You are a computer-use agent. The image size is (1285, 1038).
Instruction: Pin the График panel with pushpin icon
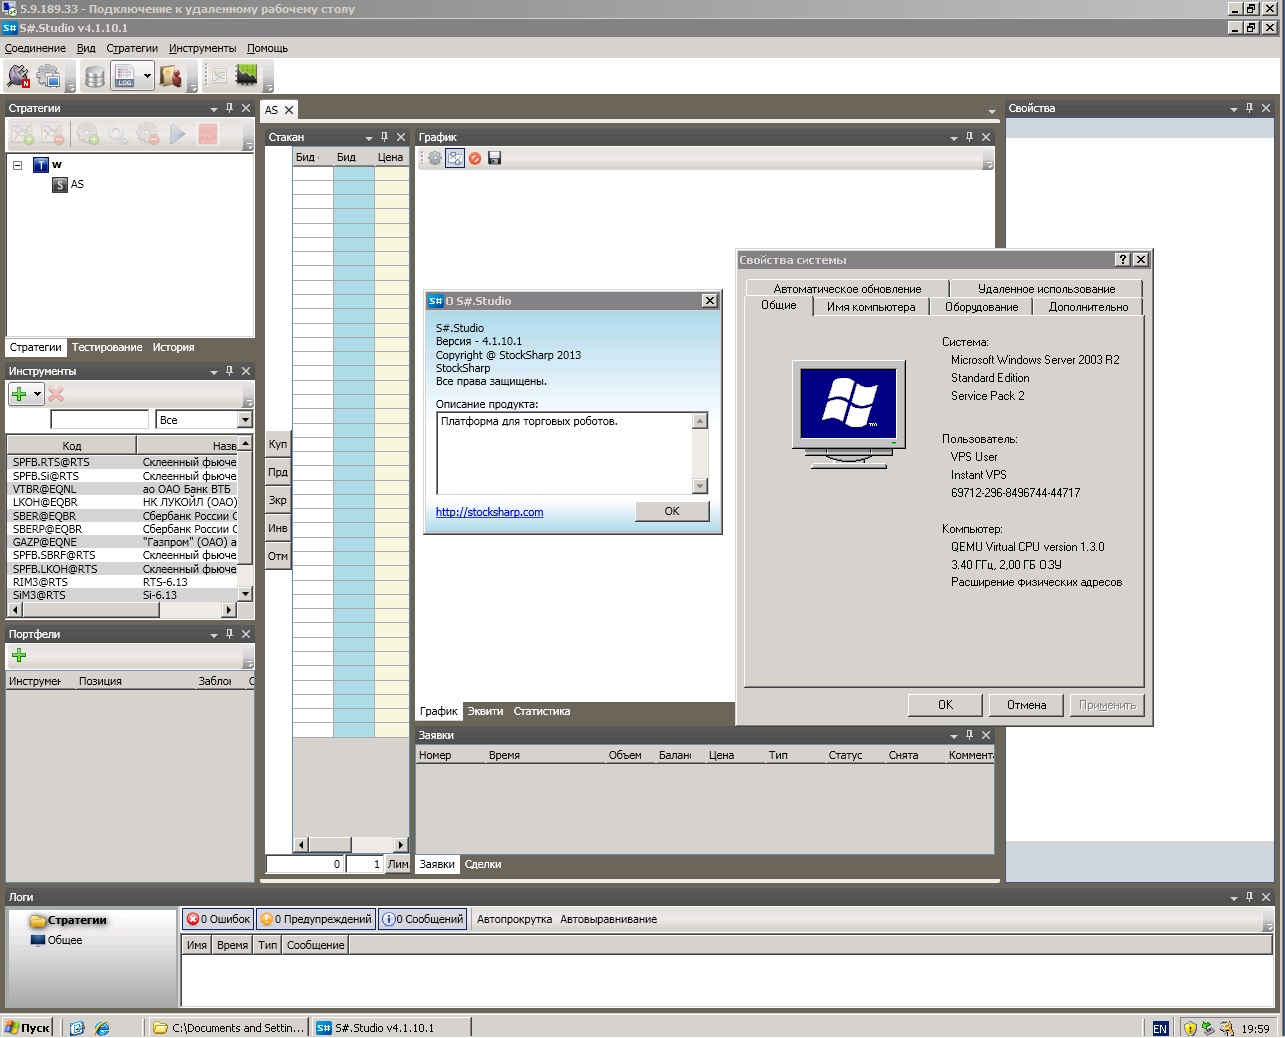969,137
